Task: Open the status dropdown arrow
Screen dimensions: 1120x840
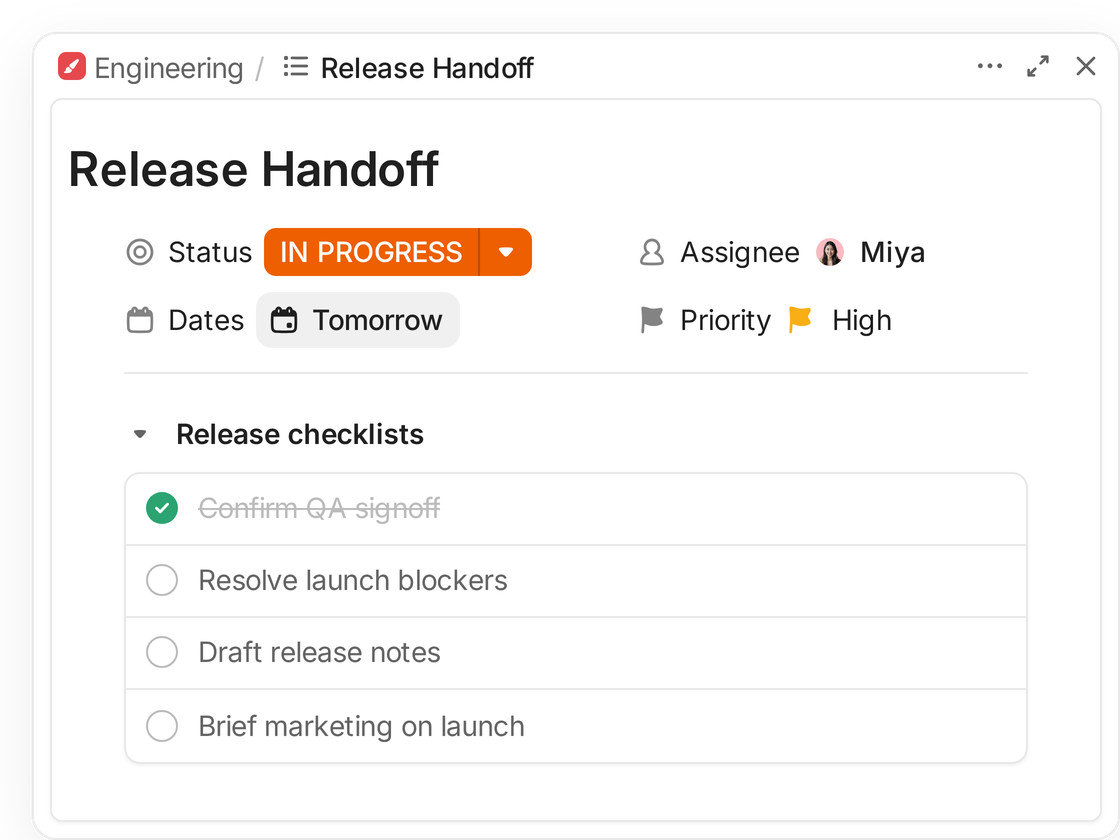Action: (x=506, y=252)
